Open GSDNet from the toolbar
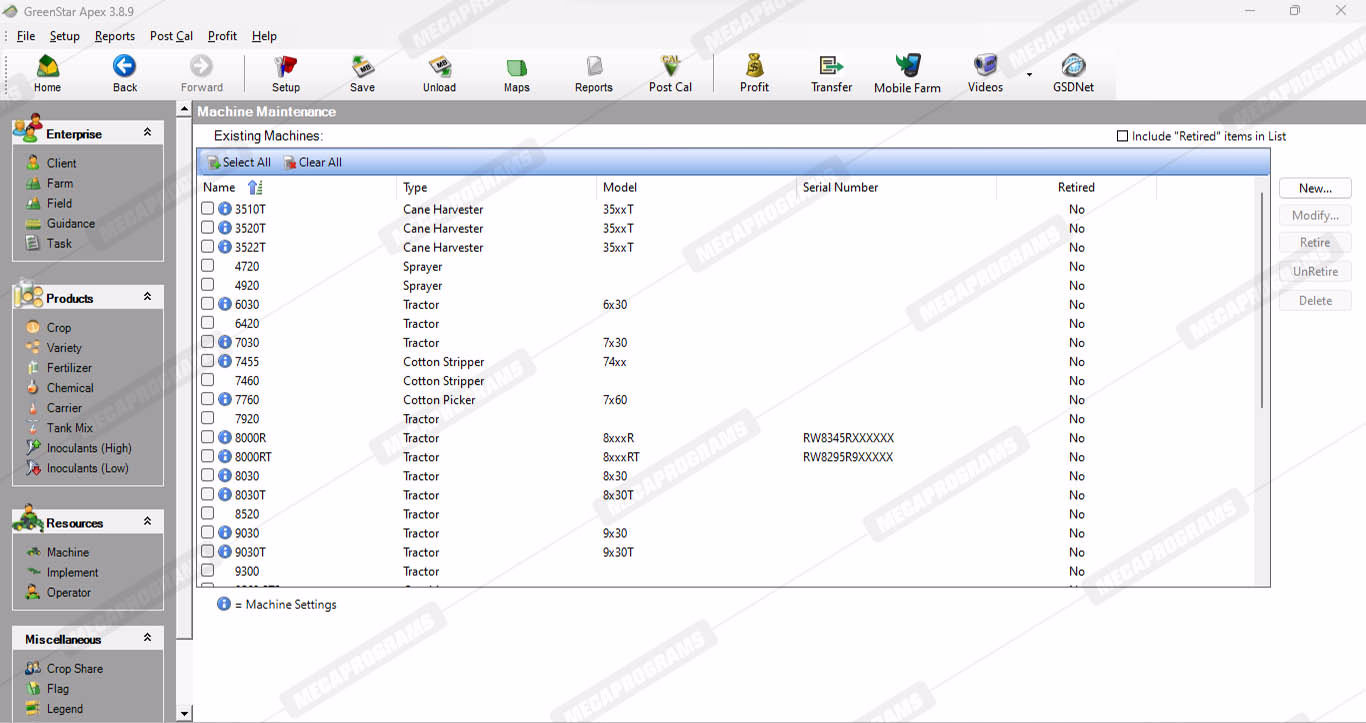 click(1073, 74)
